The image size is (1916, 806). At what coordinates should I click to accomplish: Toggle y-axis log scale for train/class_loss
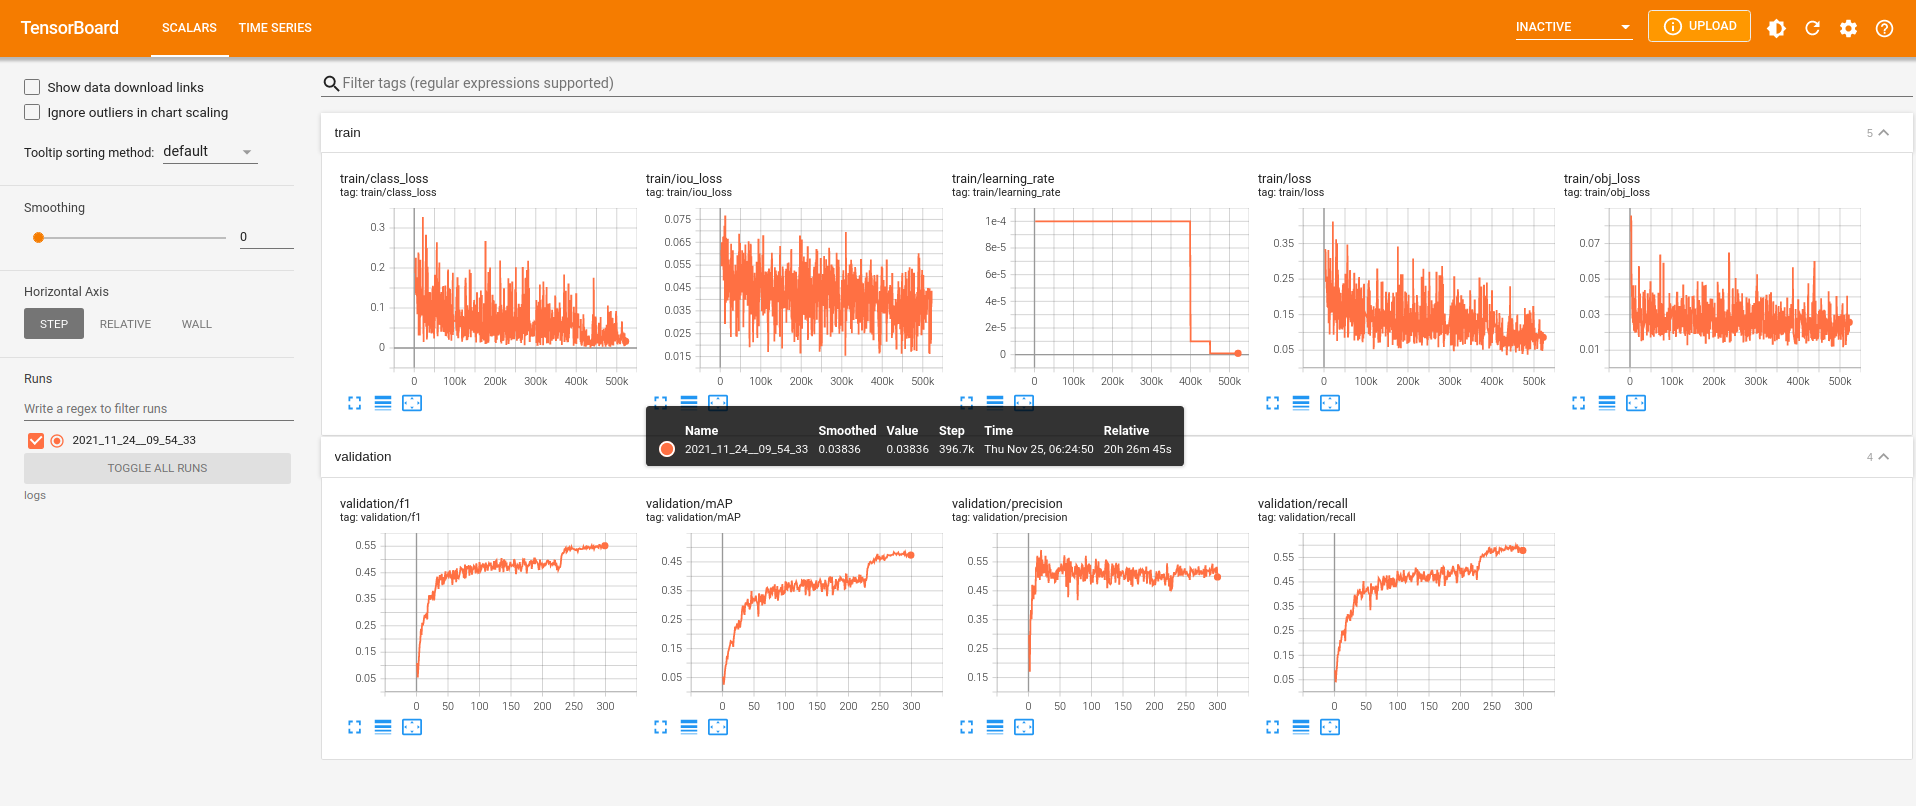[x=383, y=403]
